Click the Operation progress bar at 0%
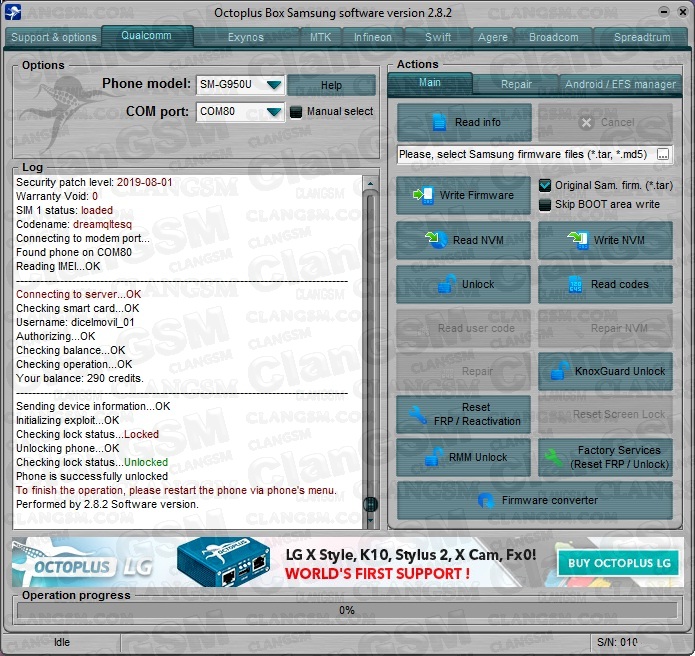 [347, 610]
